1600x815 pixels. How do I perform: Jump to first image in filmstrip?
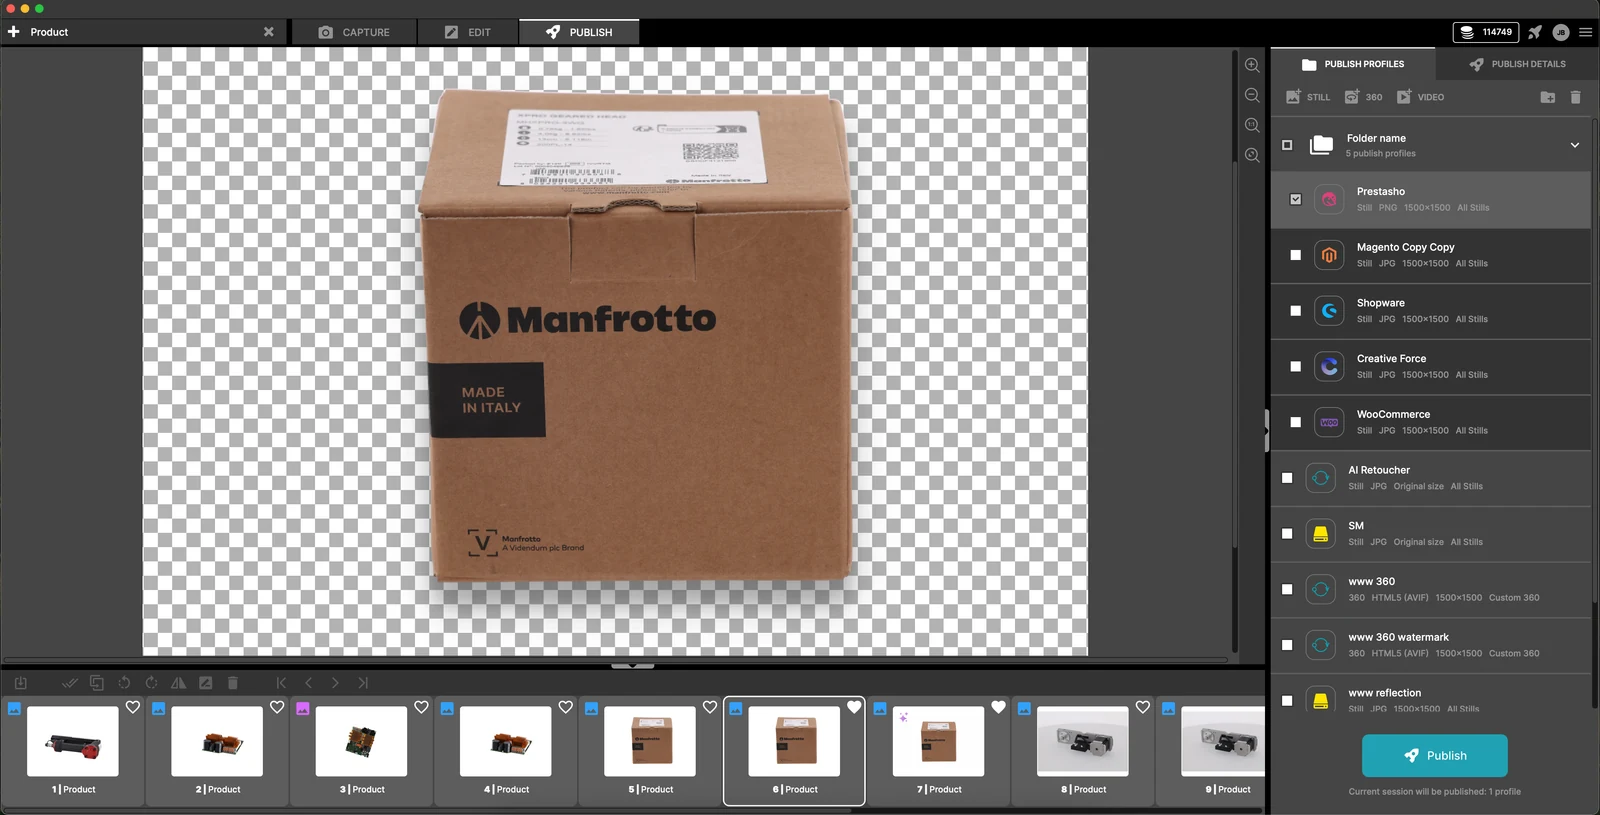281,683
